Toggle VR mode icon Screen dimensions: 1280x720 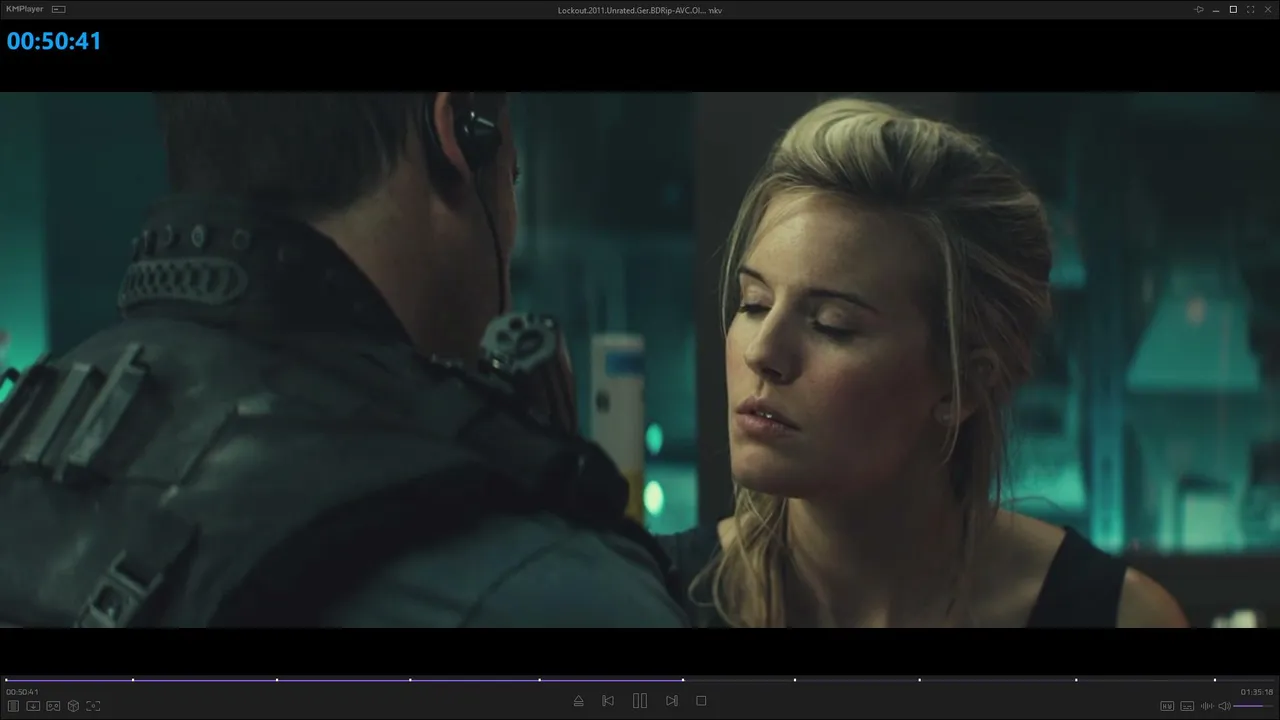53,705
